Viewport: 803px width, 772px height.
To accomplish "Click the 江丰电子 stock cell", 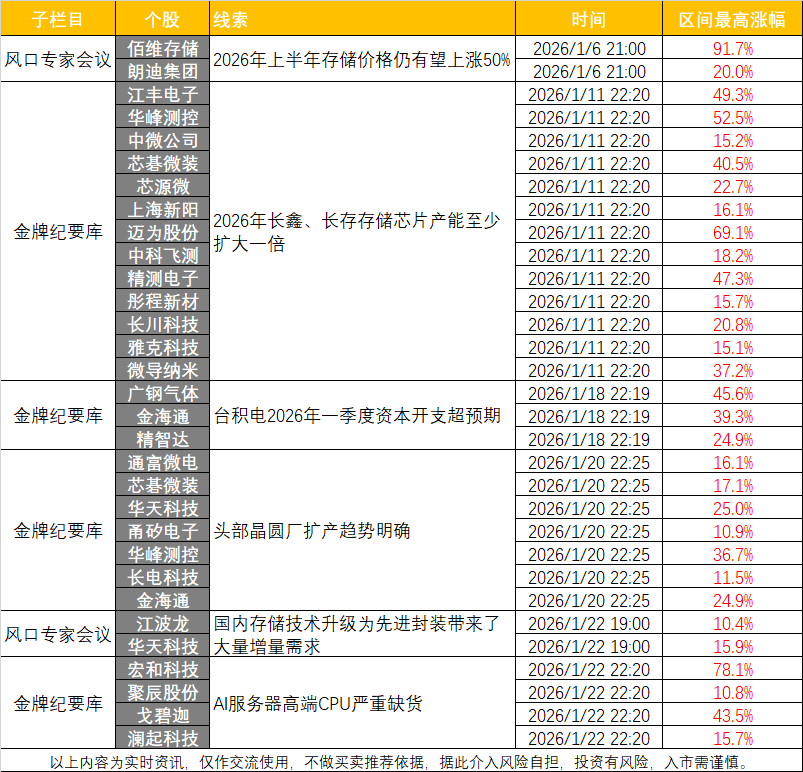I will (x=163, y=94).
